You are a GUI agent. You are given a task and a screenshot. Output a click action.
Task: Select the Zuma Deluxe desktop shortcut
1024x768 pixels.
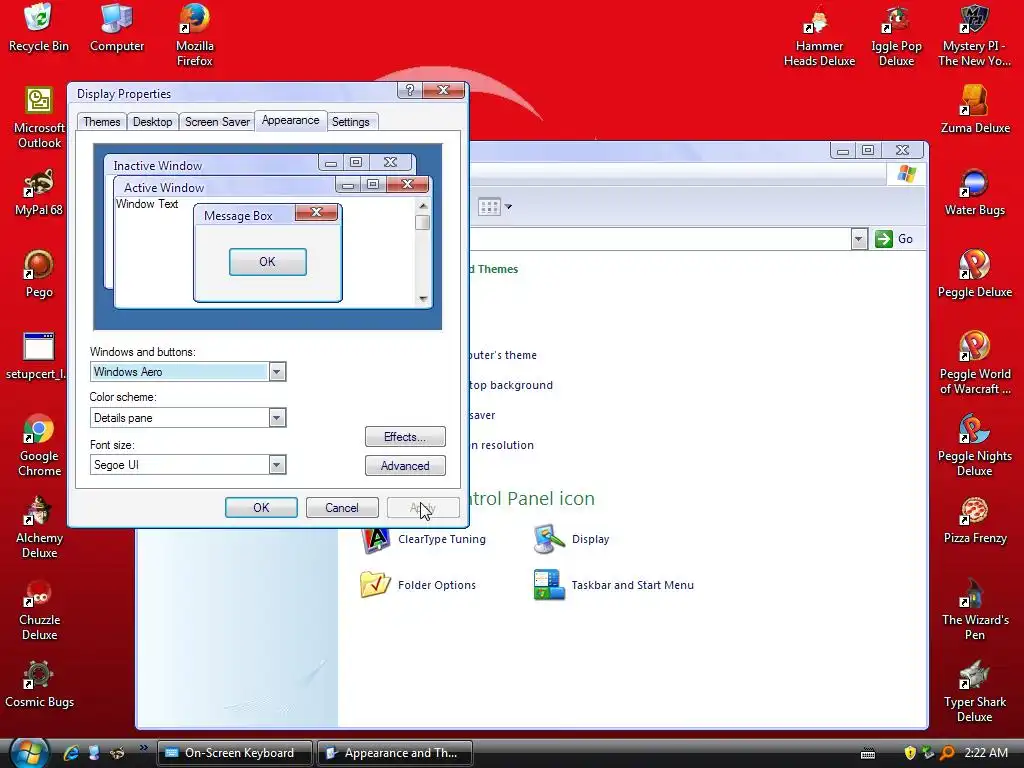tap(974, 110)
